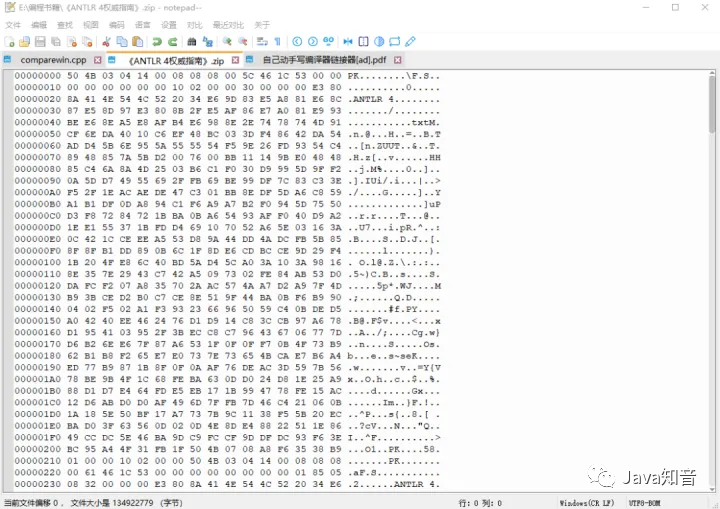Image resolution: width=720 pixels, height=509 pixels.
Task: Switch to the 自己动手写编译器链接器[ad].pdf tab
Action: pos(324,60)
